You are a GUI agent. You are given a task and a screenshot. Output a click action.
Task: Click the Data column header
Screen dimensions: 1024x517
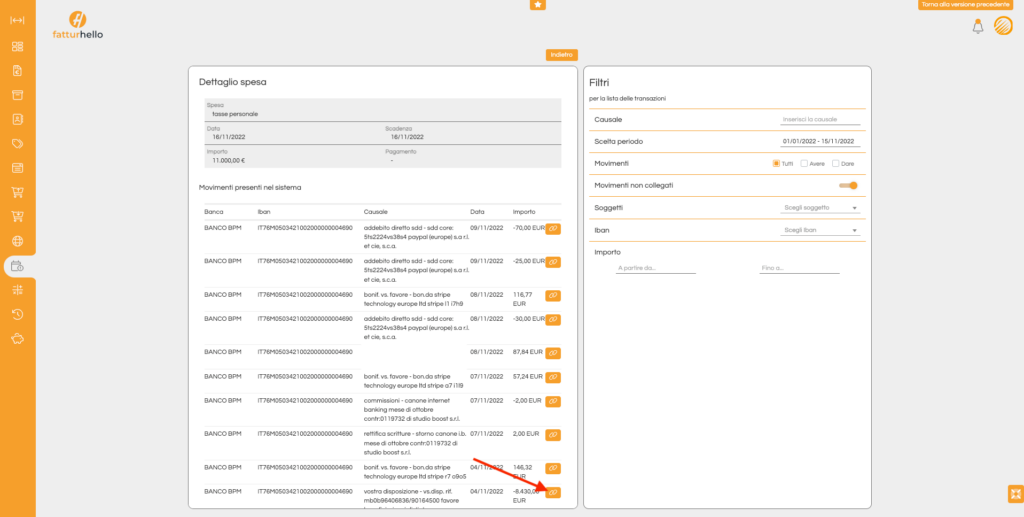477,212
